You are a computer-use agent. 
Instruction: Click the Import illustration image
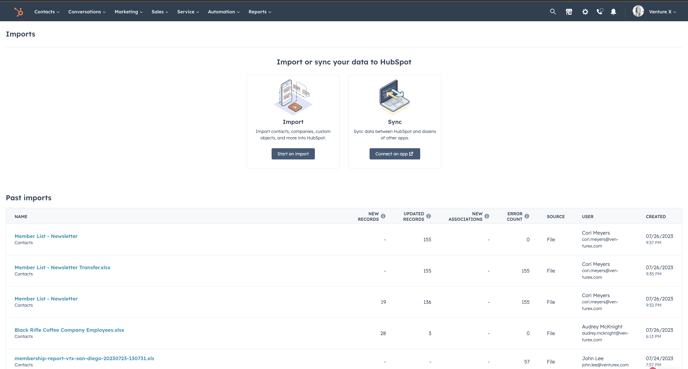point(293,97)
